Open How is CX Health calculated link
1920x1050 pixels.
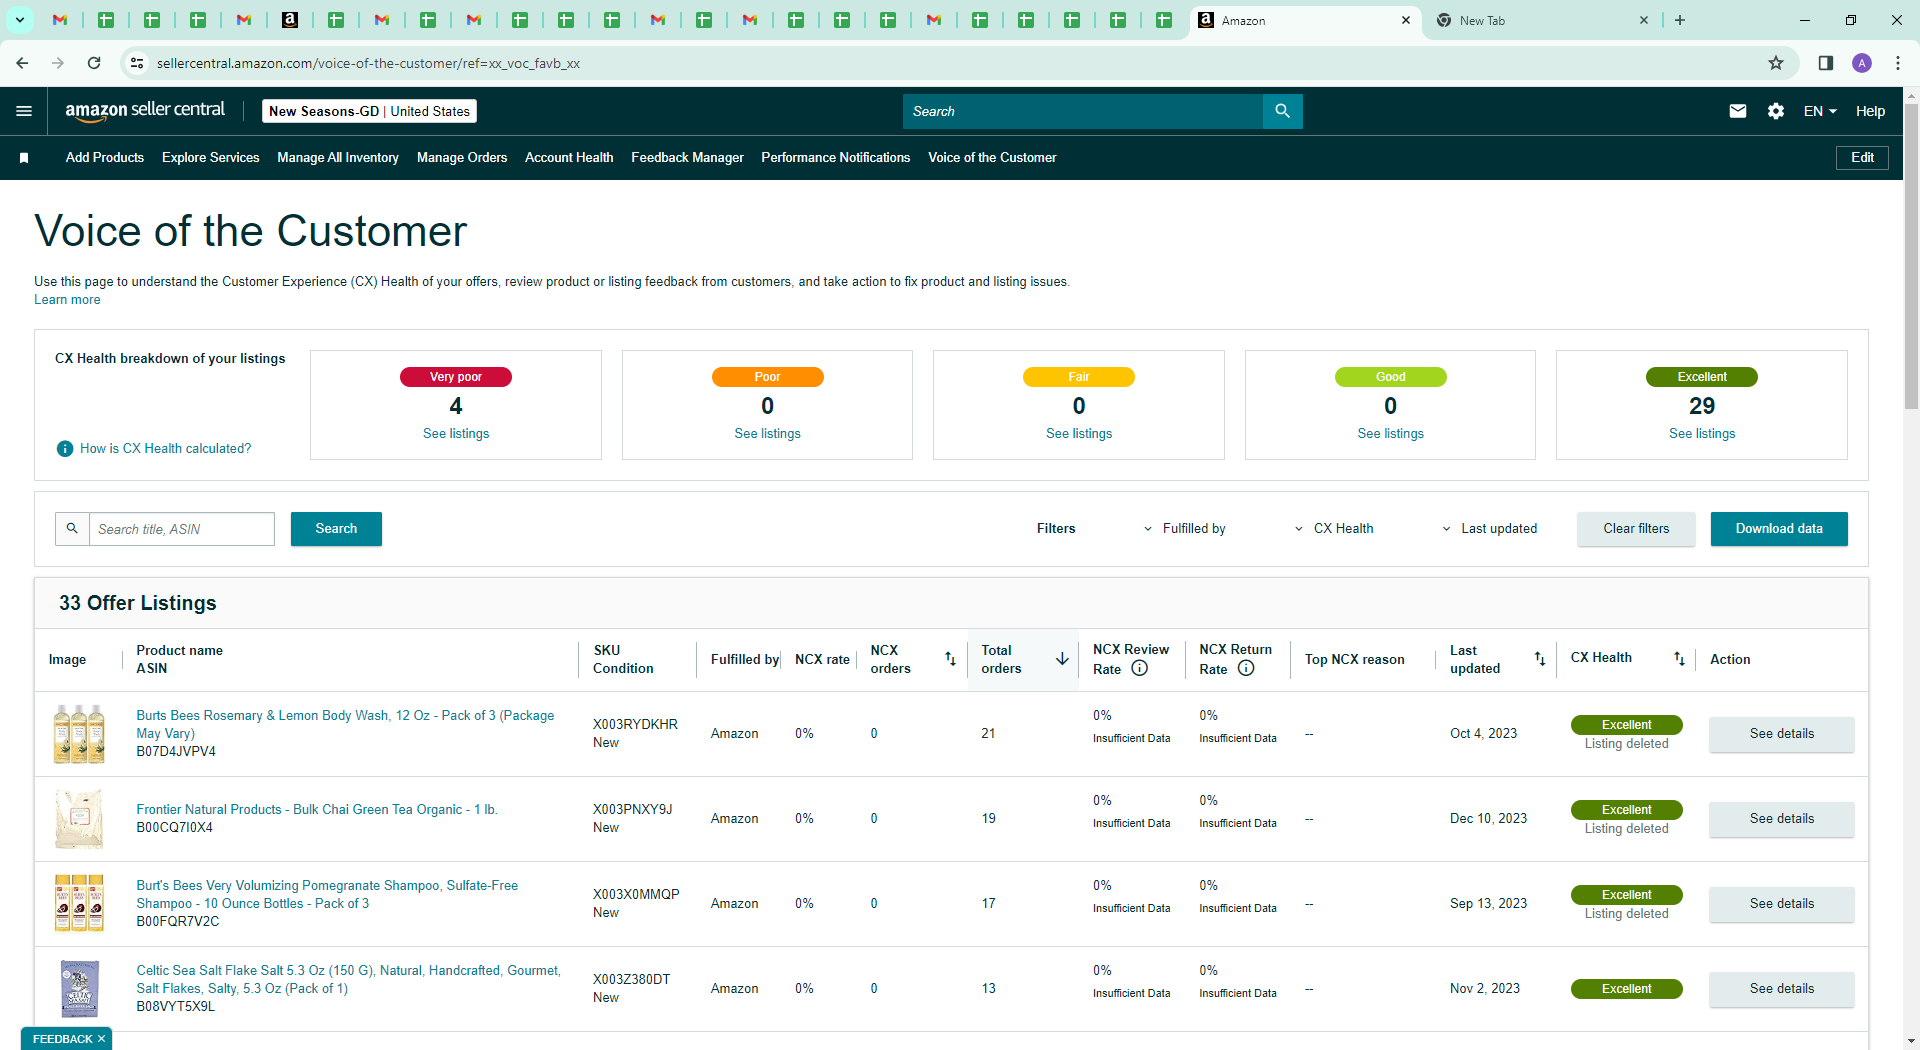(166, 449)
